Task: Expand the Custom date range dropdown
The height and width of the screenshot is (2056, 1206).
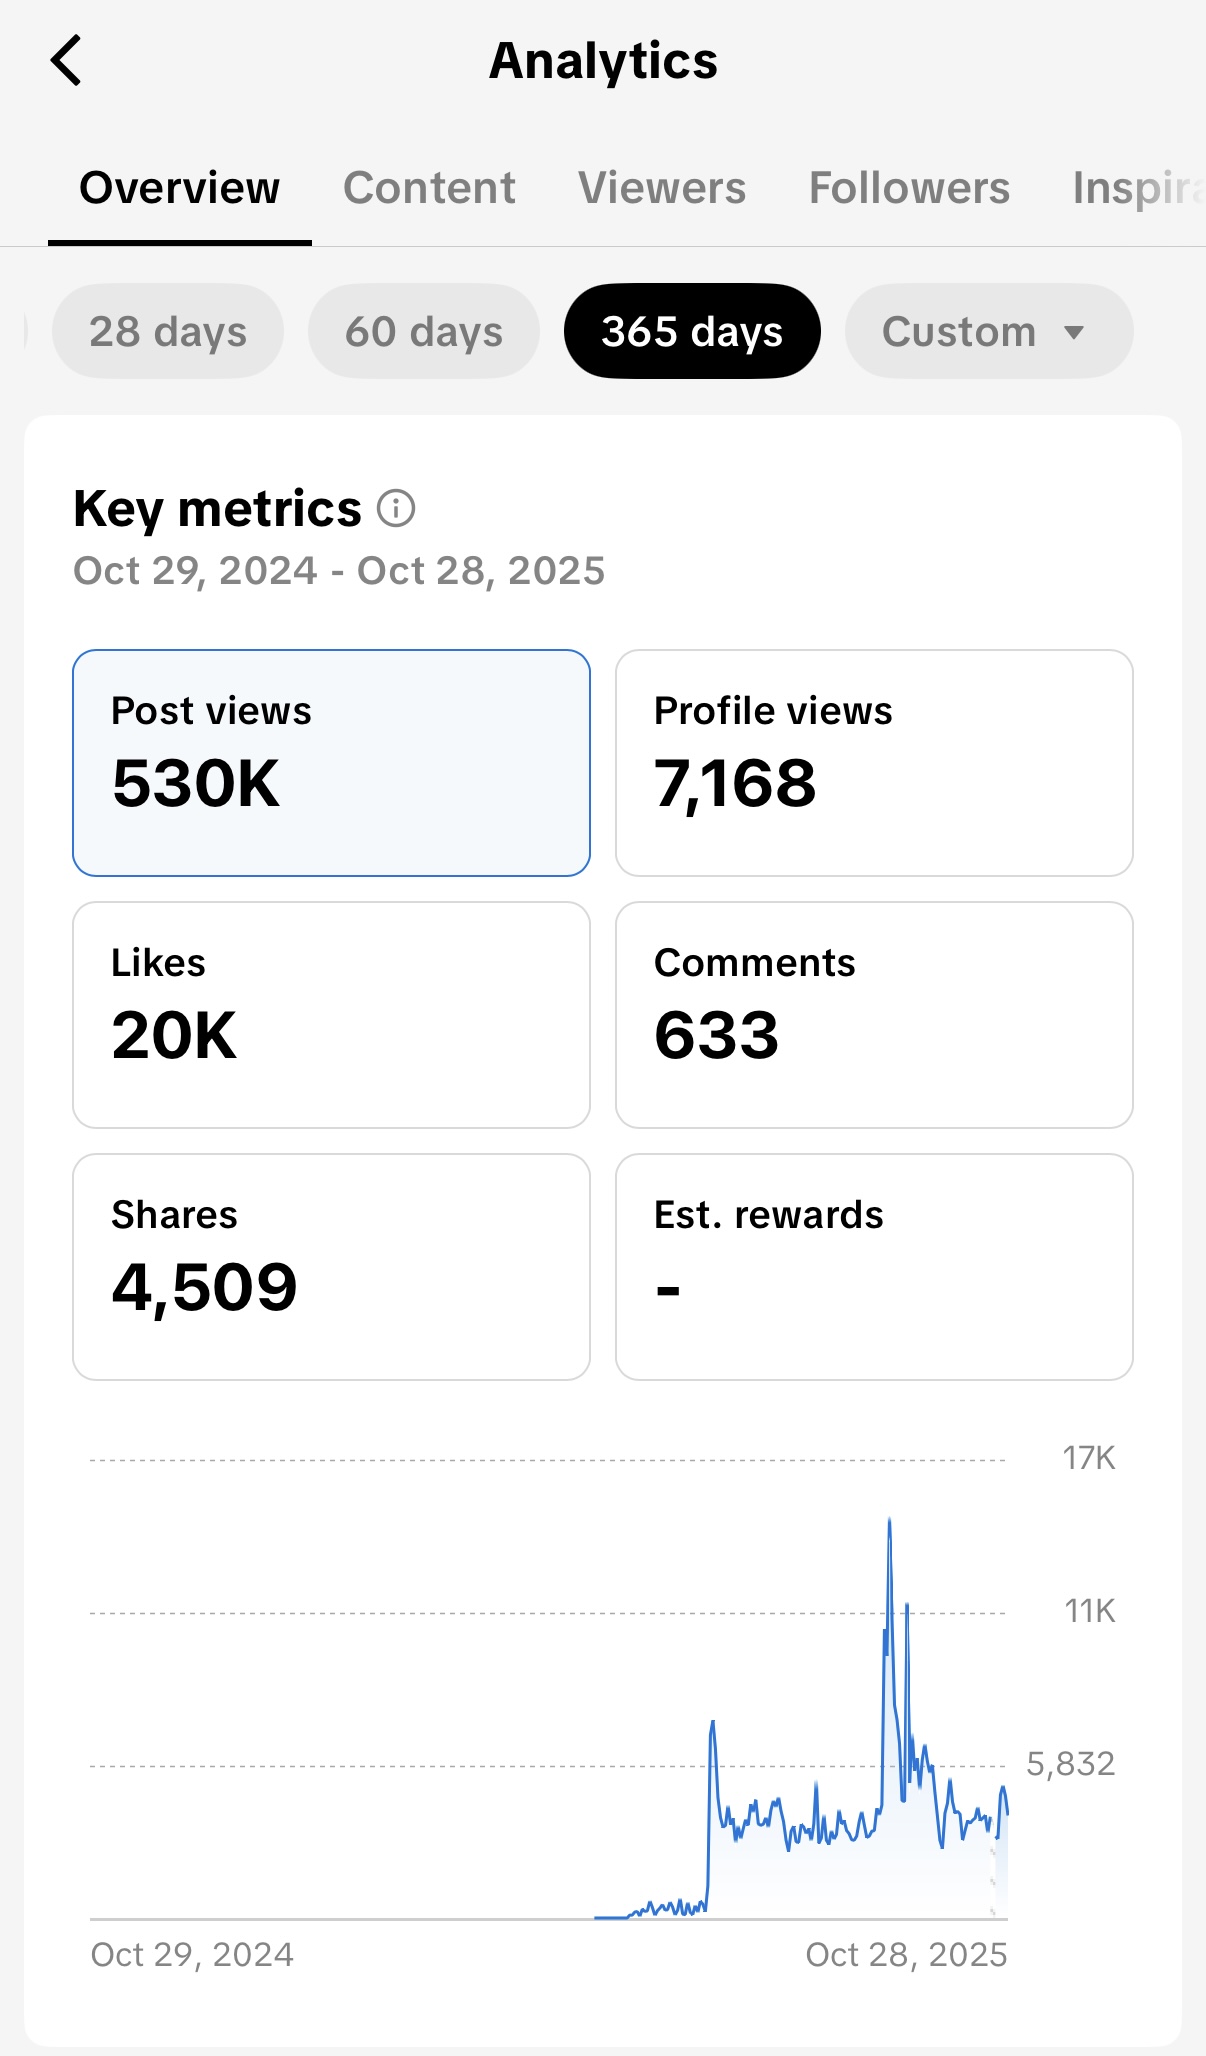Action: 958,332
